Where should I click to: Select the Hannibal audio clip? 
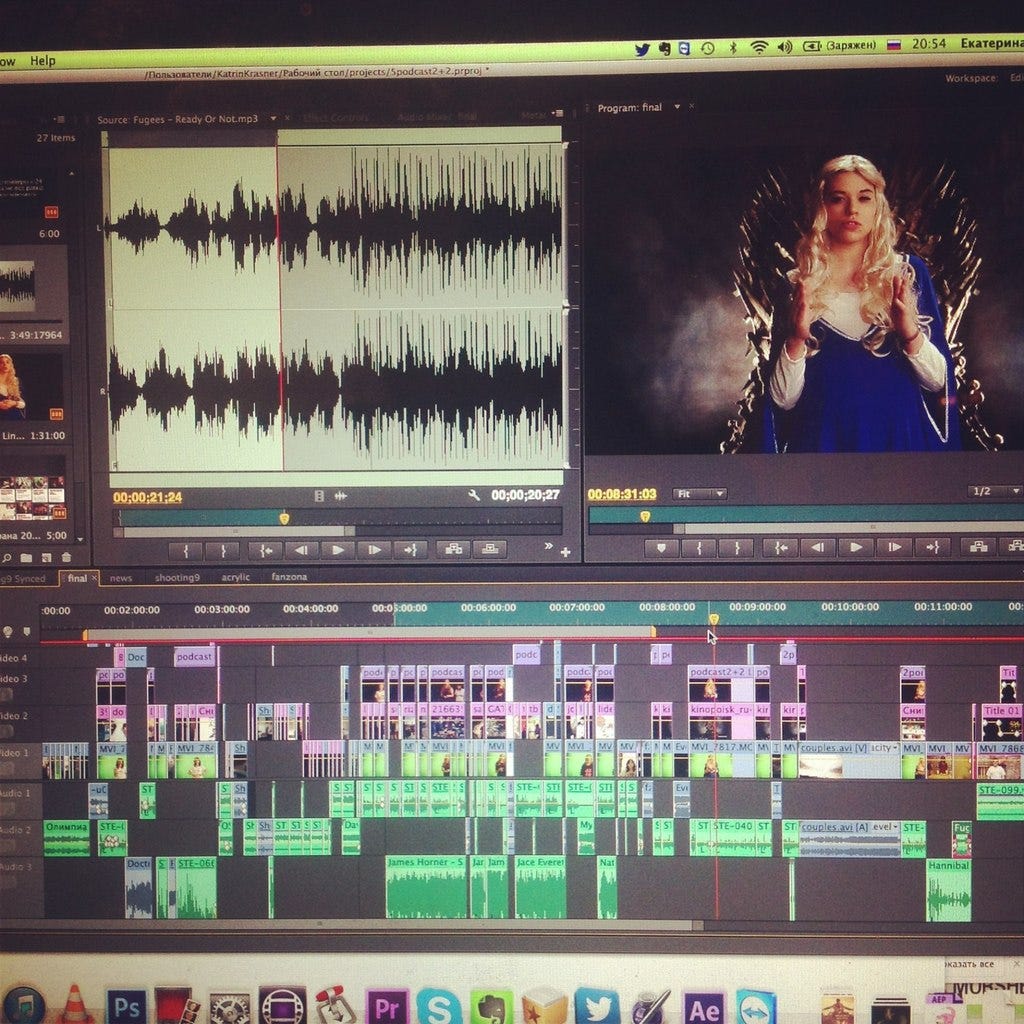tap(948, 890)
